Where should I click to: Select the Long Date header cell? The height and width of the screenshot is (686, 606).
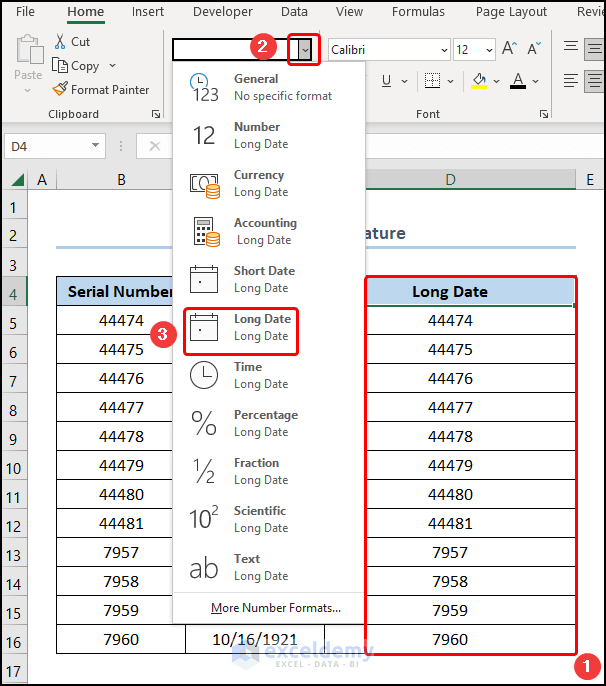pyautogui.click(x=450, y=291)
